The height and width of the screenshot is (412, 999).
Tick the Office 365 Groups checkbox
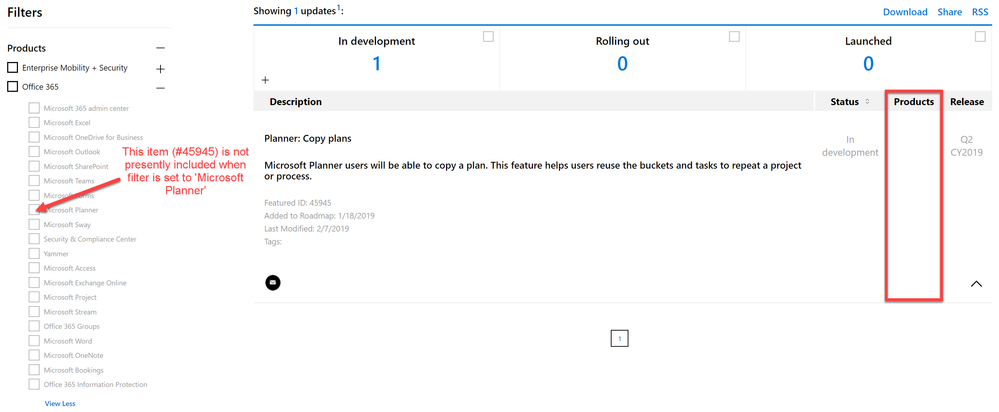(34, 326)
